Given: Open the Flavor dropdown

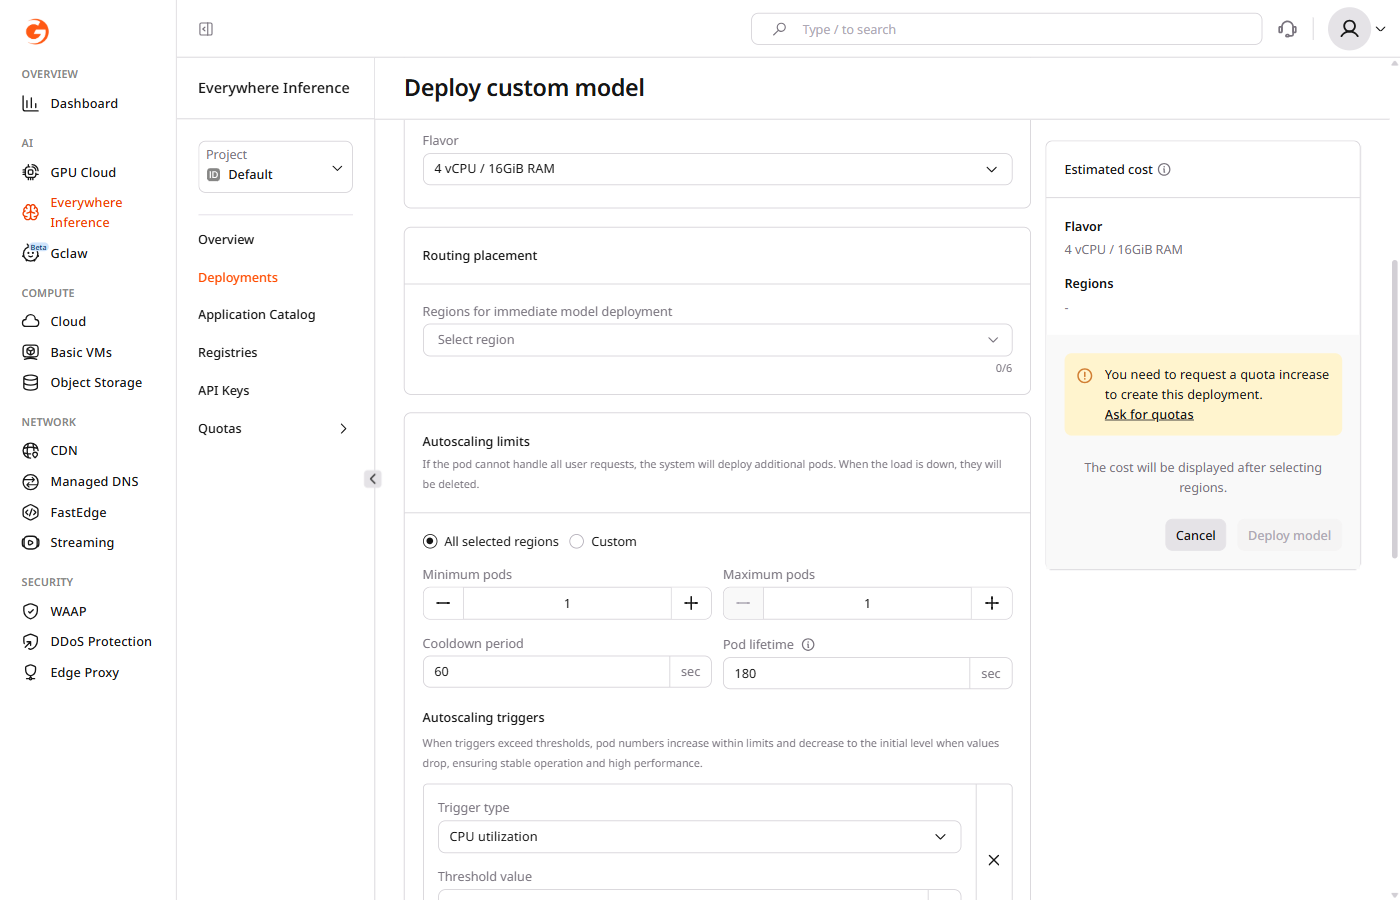Looking at the screenshot, I should coord(717,169).
